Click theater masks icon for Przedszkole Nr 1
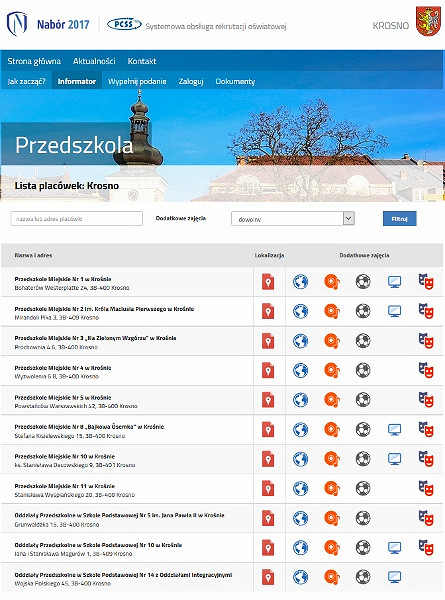 click(x=426, y=281)
